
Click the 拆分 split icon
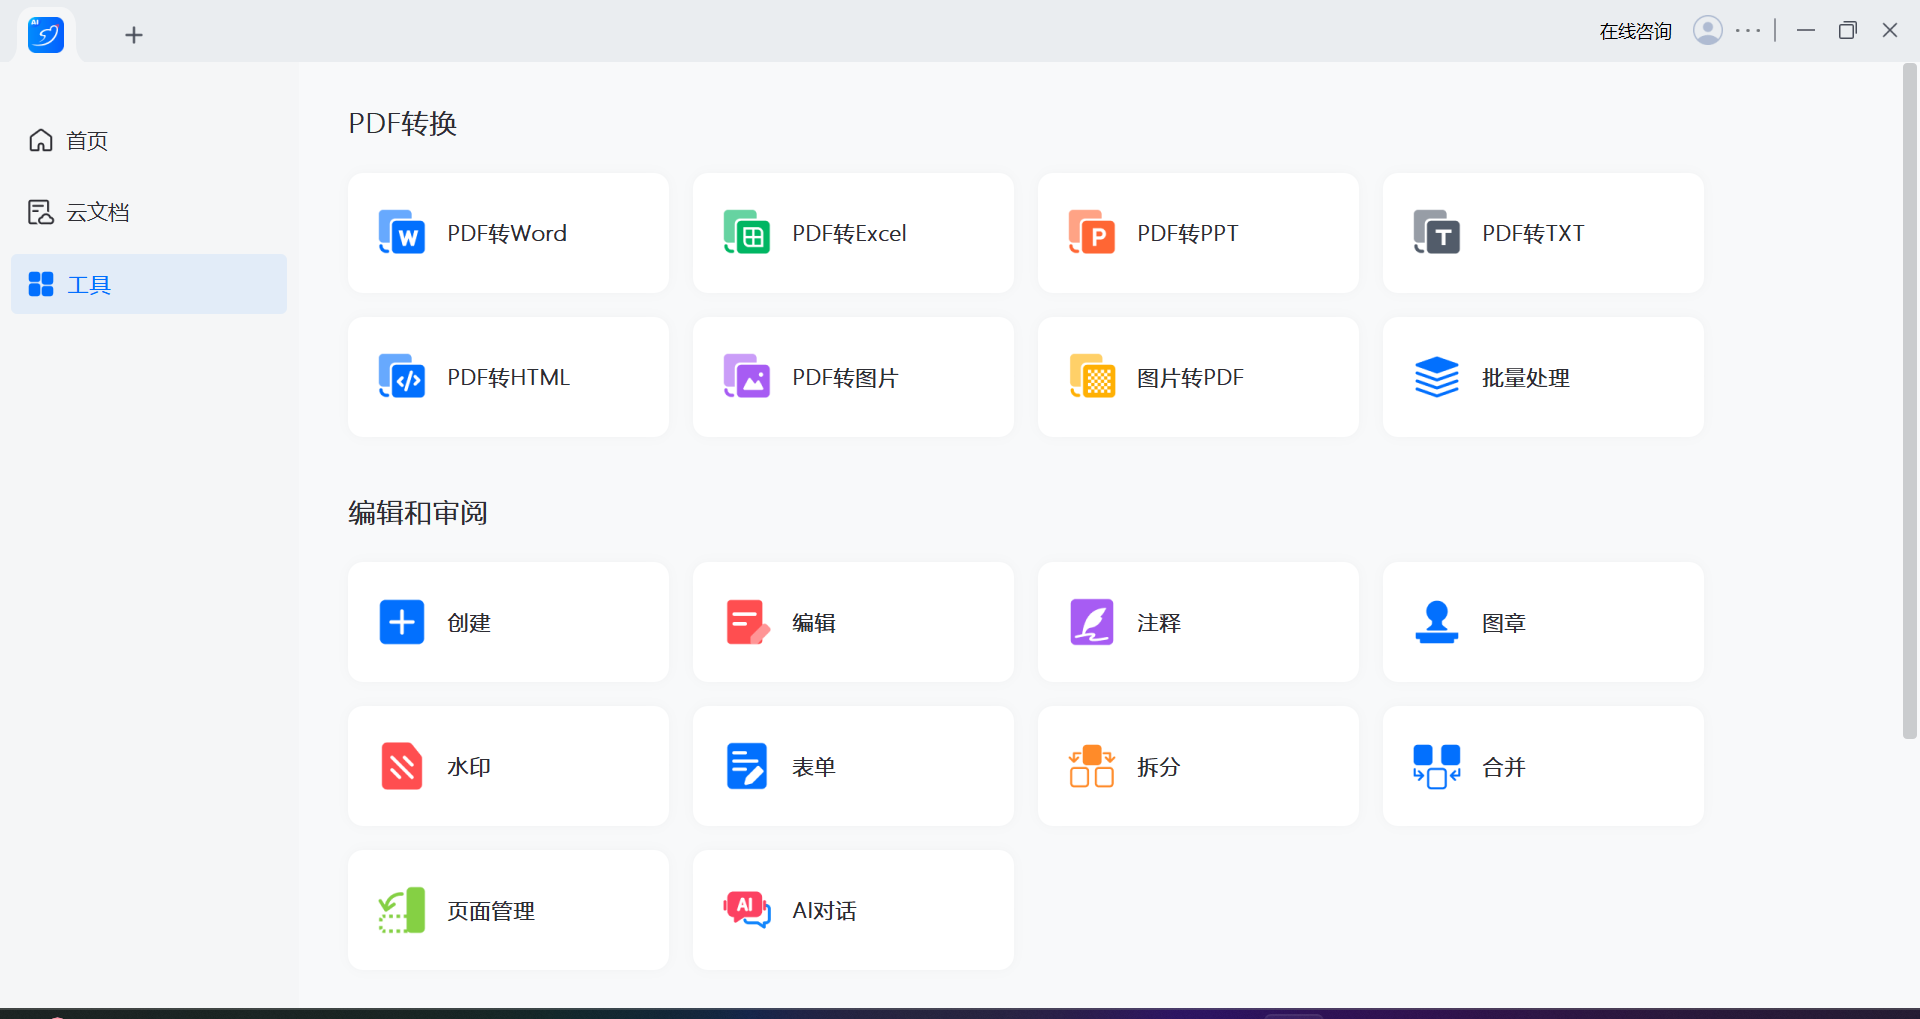point(1092,766)
